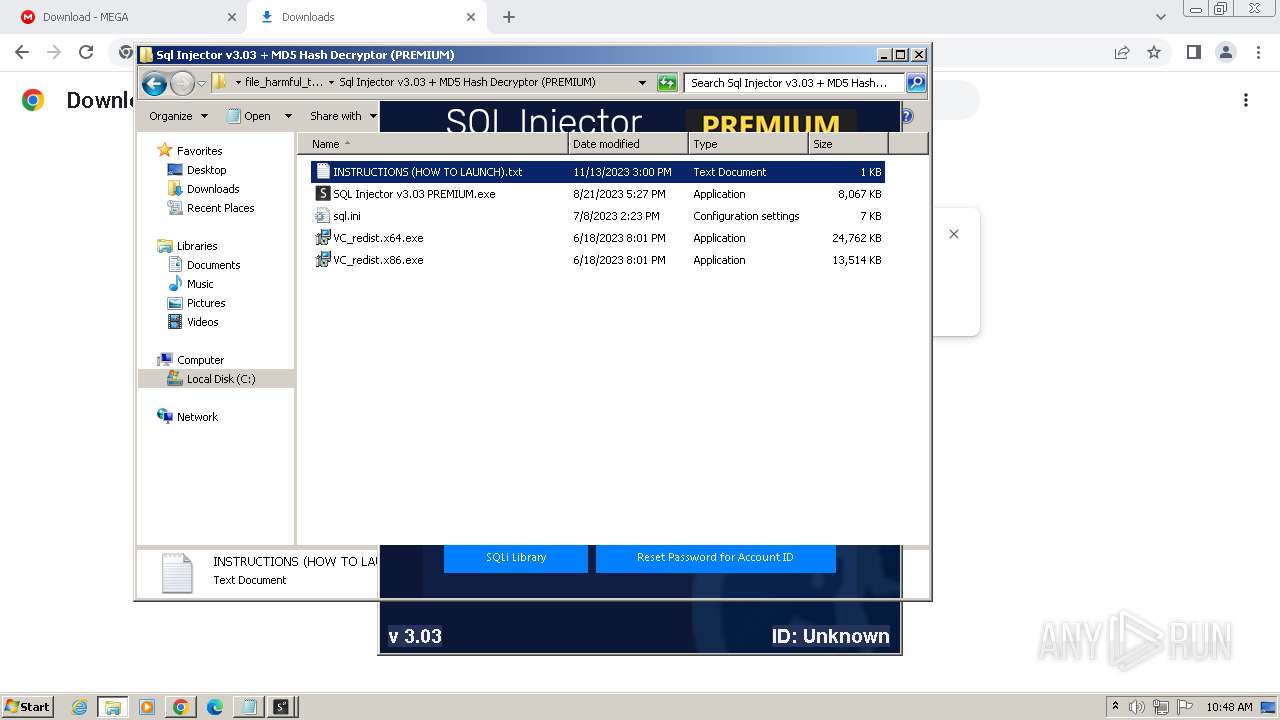The height and width of the screenshot is (720, 1280).
Task: Open a new Chrome tab
Action: (x=509, y=17)
